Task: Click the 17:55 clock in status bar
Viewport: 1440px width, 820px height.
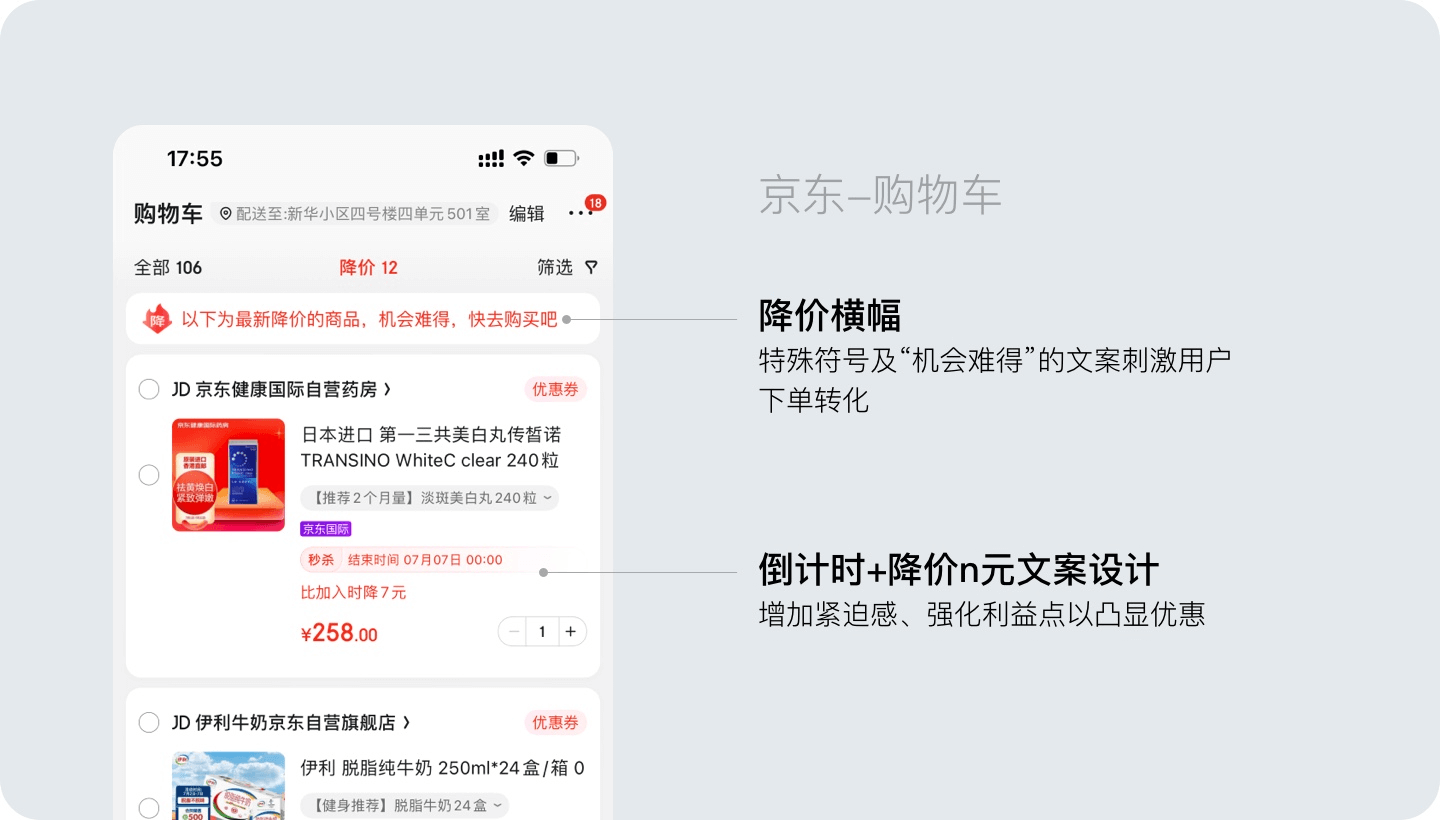Action: coord(195,159)
